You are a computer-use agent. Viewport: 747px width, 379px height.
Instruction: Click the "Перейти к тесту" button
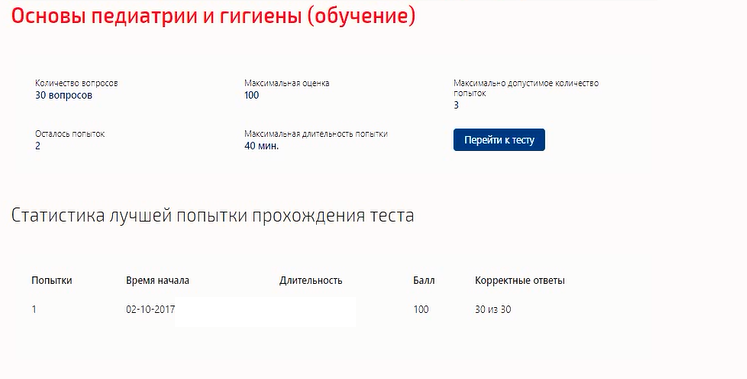pos(499,140)
